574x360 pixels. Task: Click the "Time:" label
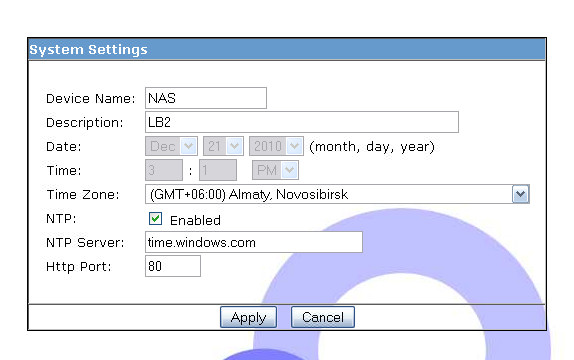64,170
